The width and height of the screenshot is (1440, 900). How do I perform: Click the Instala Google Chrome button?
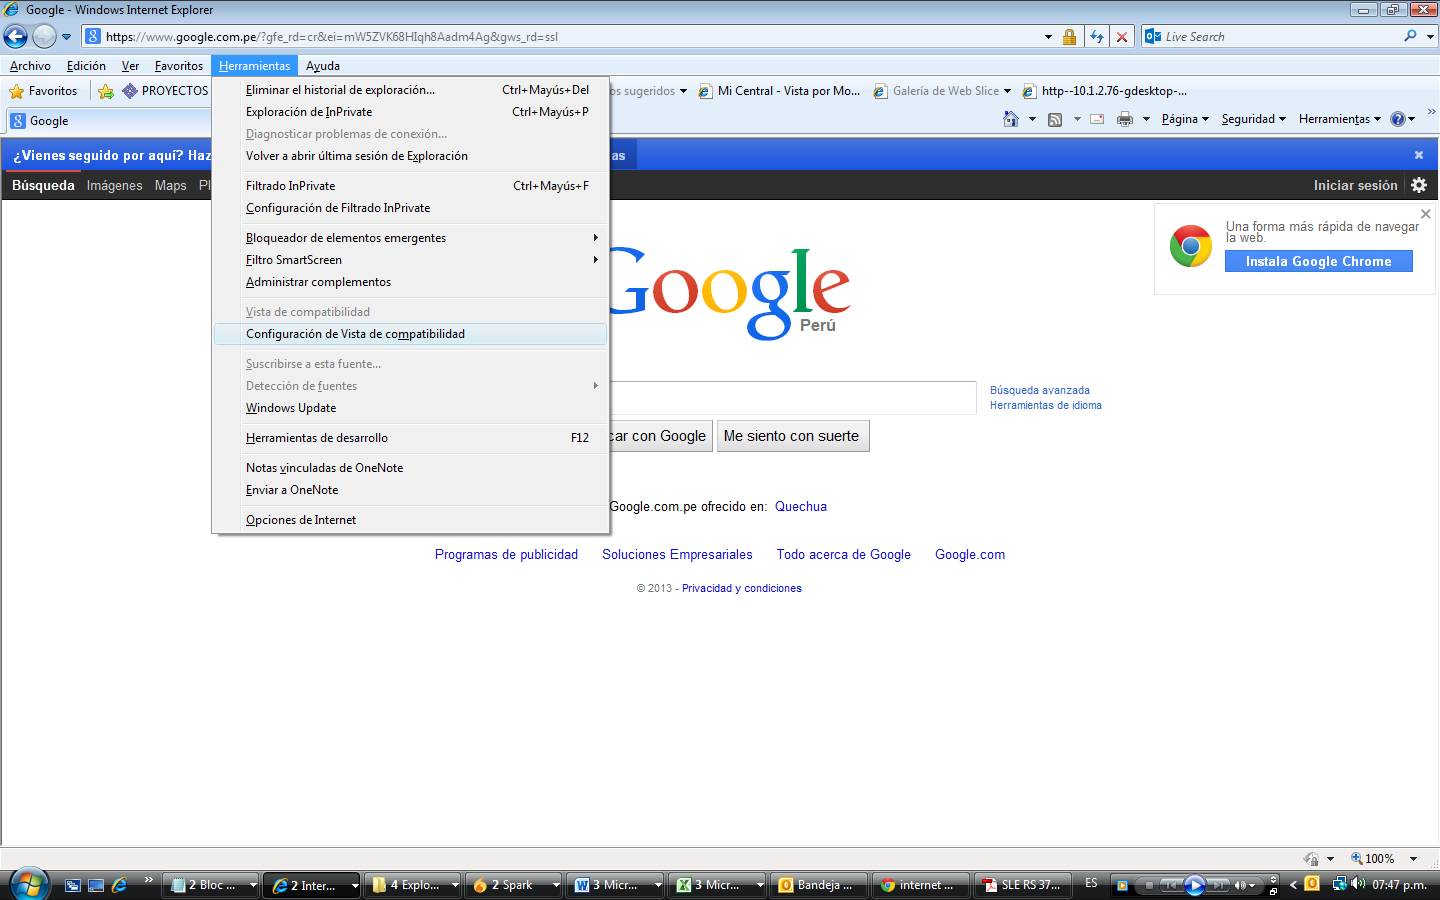1318,261
